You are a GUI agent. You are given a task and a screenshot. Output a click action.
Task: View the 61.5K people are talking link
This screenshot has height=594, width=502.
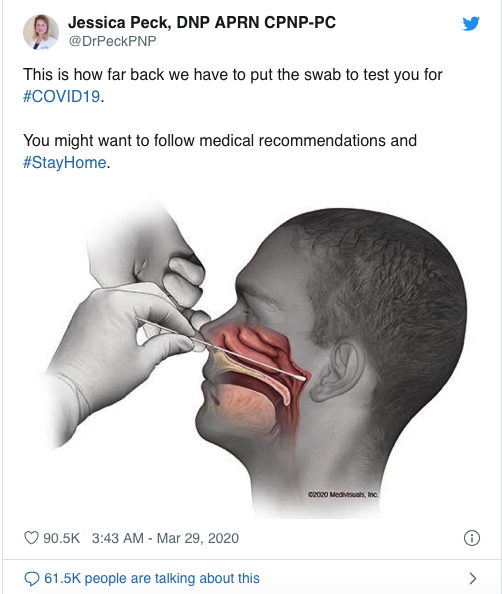click(x=152, y=578)
